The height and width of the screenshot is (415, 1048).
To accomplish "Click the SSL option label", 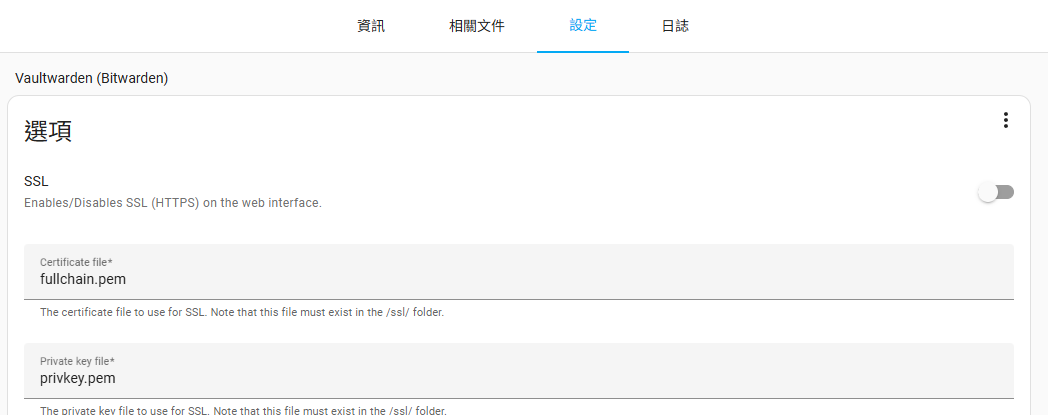I will click(x=36, y=182).
